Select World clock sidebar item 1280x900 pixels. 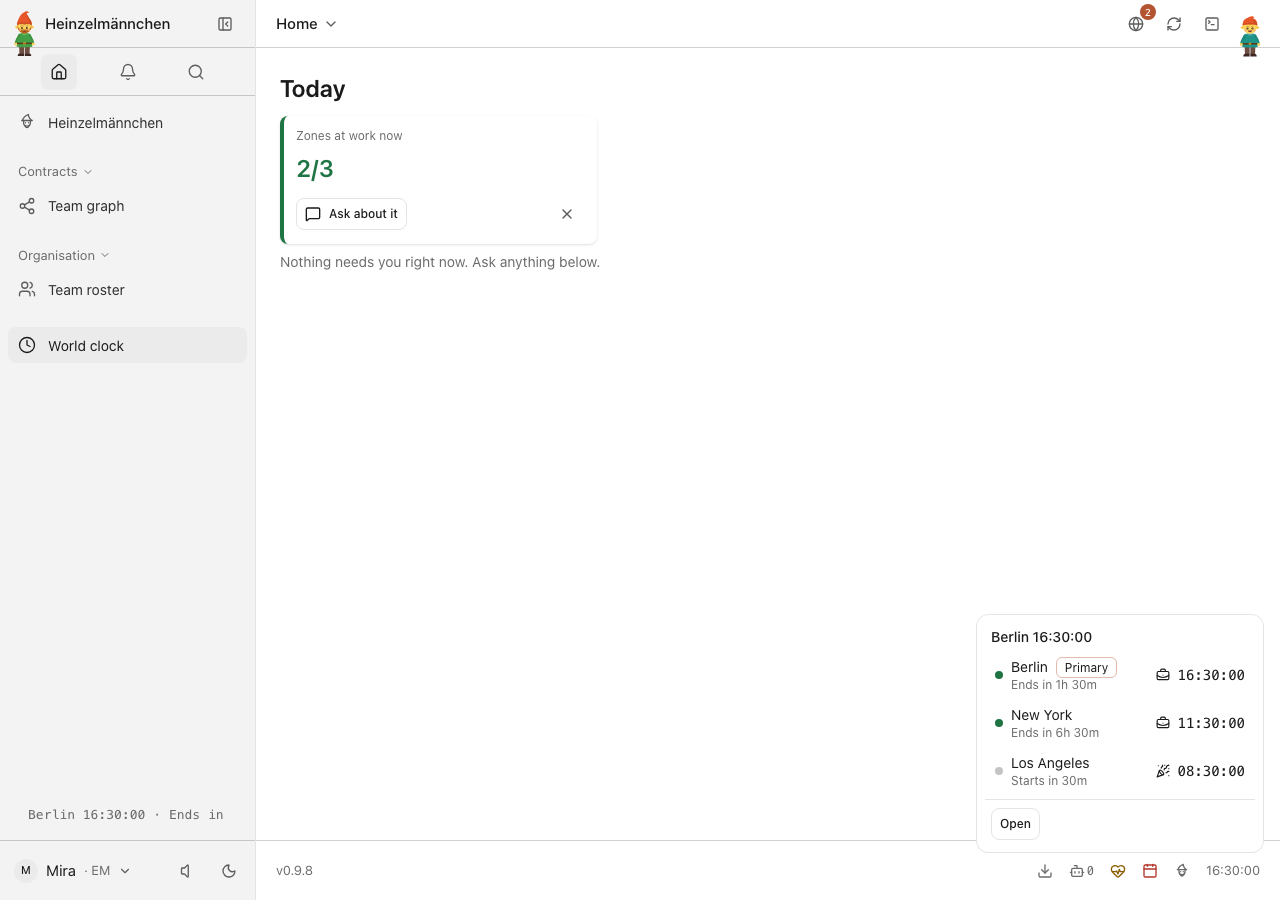click(127, 345)
